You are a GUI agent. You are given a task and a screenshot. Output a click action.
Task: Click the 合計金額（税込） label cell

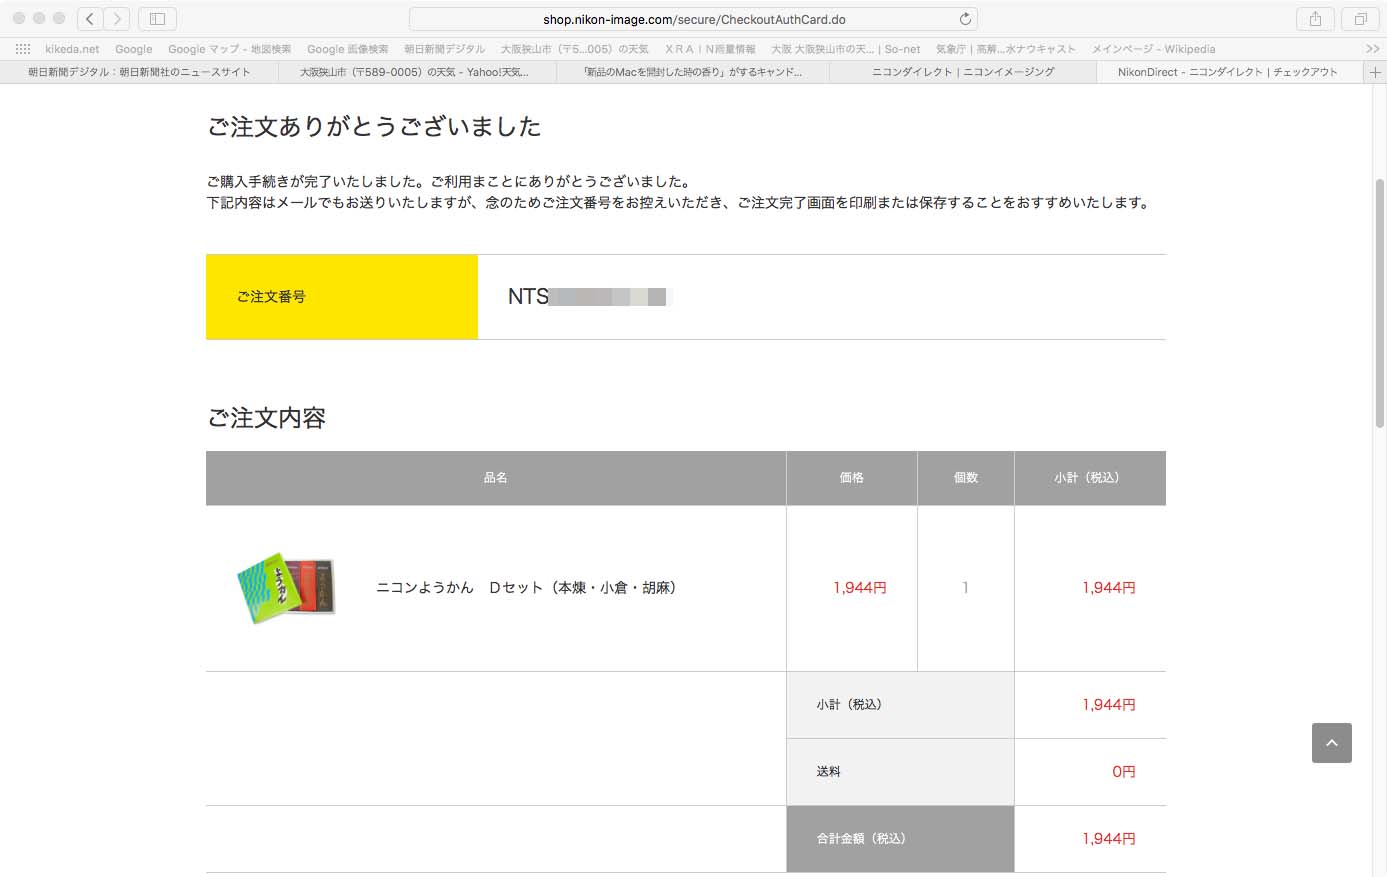(x=900, y=839)
